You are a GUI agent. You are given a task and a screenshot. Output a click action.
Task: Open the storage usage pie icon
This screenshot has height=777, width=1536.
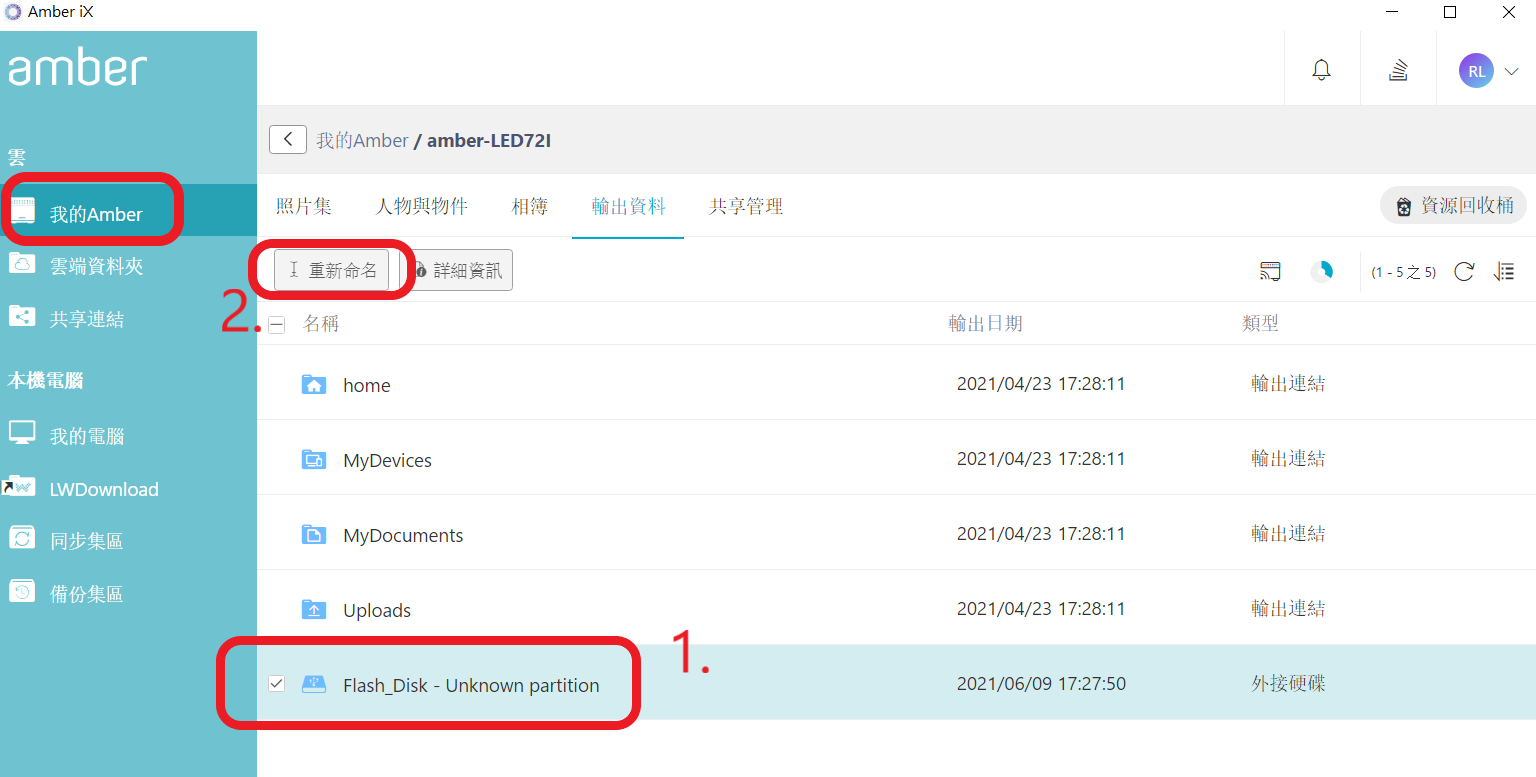click(x=1322, y=271)
